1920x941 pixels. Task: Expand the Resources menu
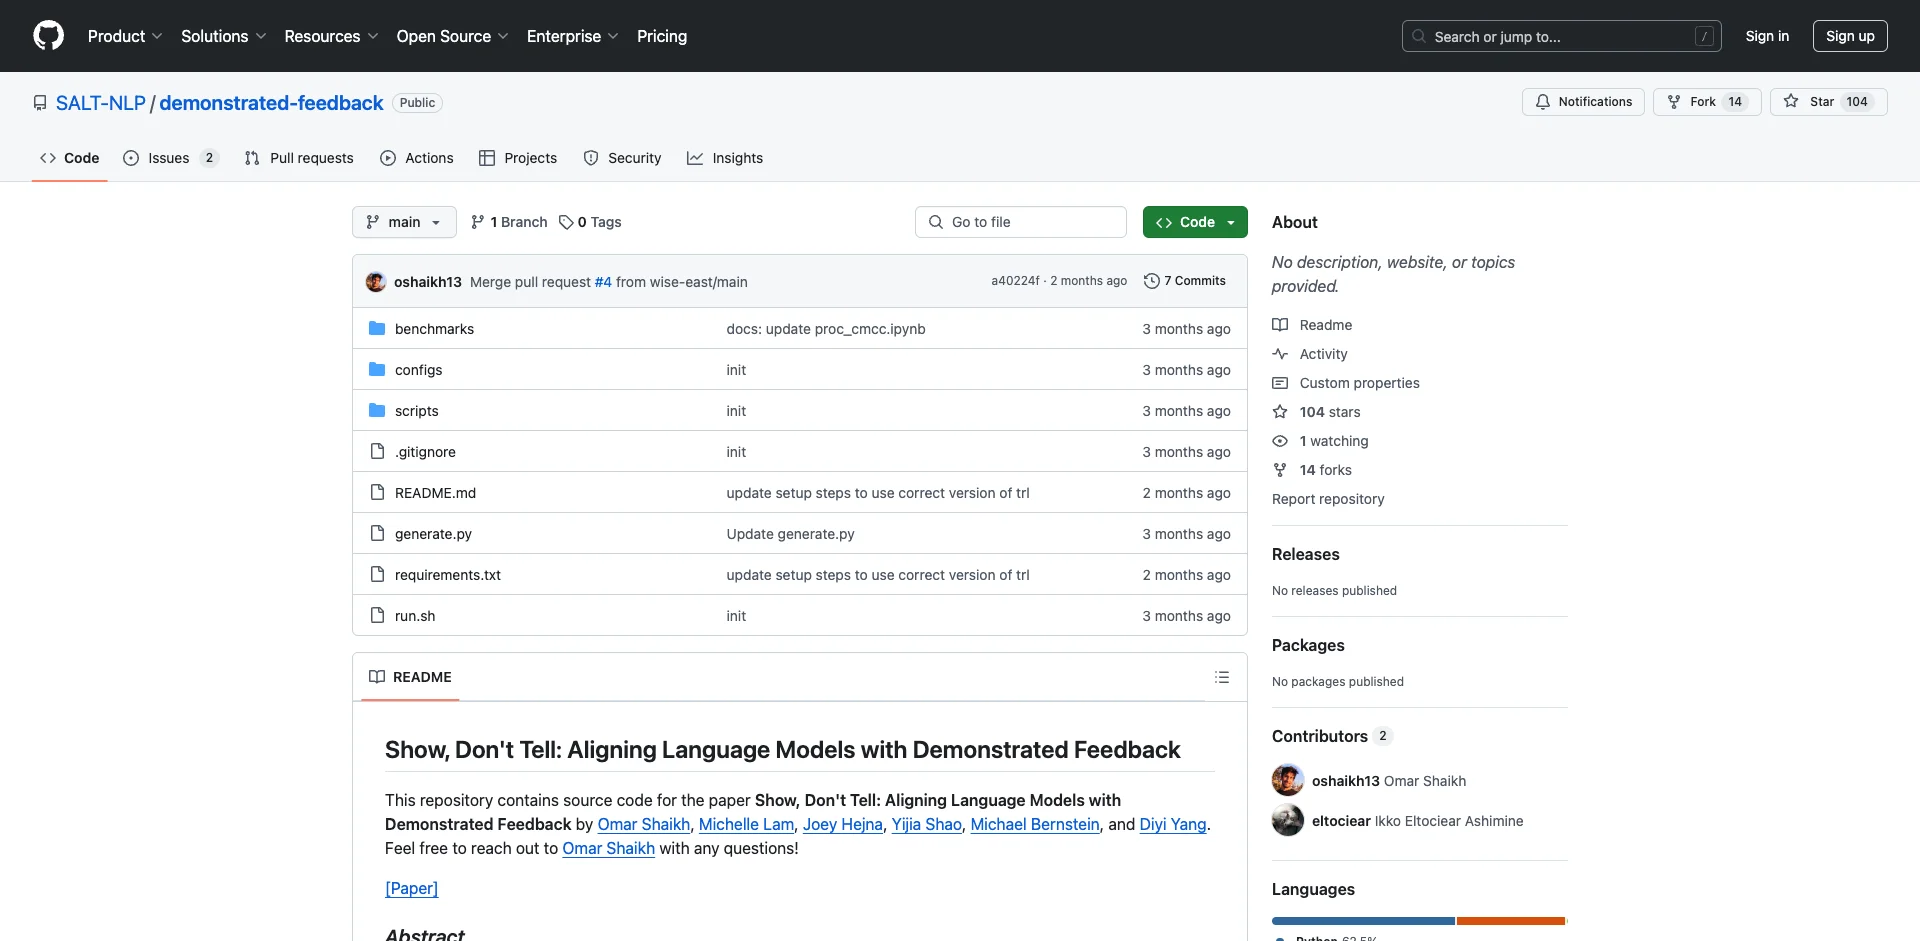point(331,36)
